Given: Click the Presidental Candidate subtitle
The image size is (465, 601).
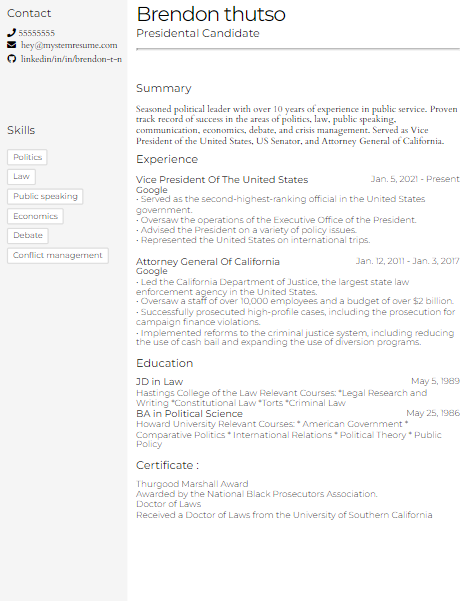Looking at the screenshot, I should pyautogui.click(x=198, y=33).
